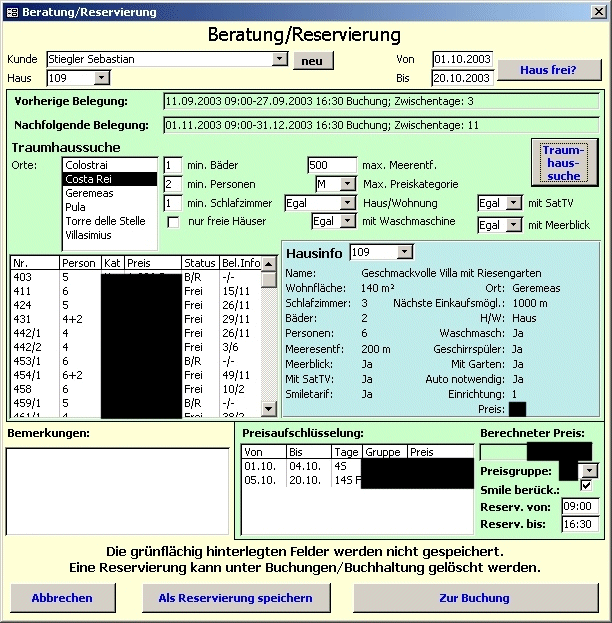Select Villasimius in the Orte list
Image resolution: width=612 pixels, height=623 pixels.
click(110, 235)
